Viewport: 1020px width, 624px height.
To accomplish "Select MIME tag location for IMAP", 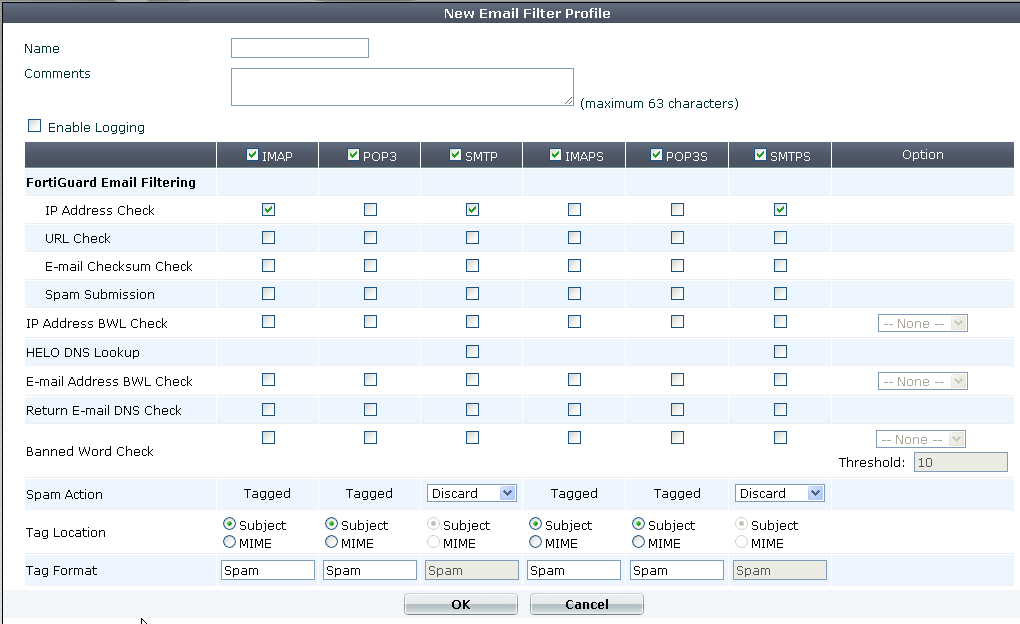I will tap(230, 543).
